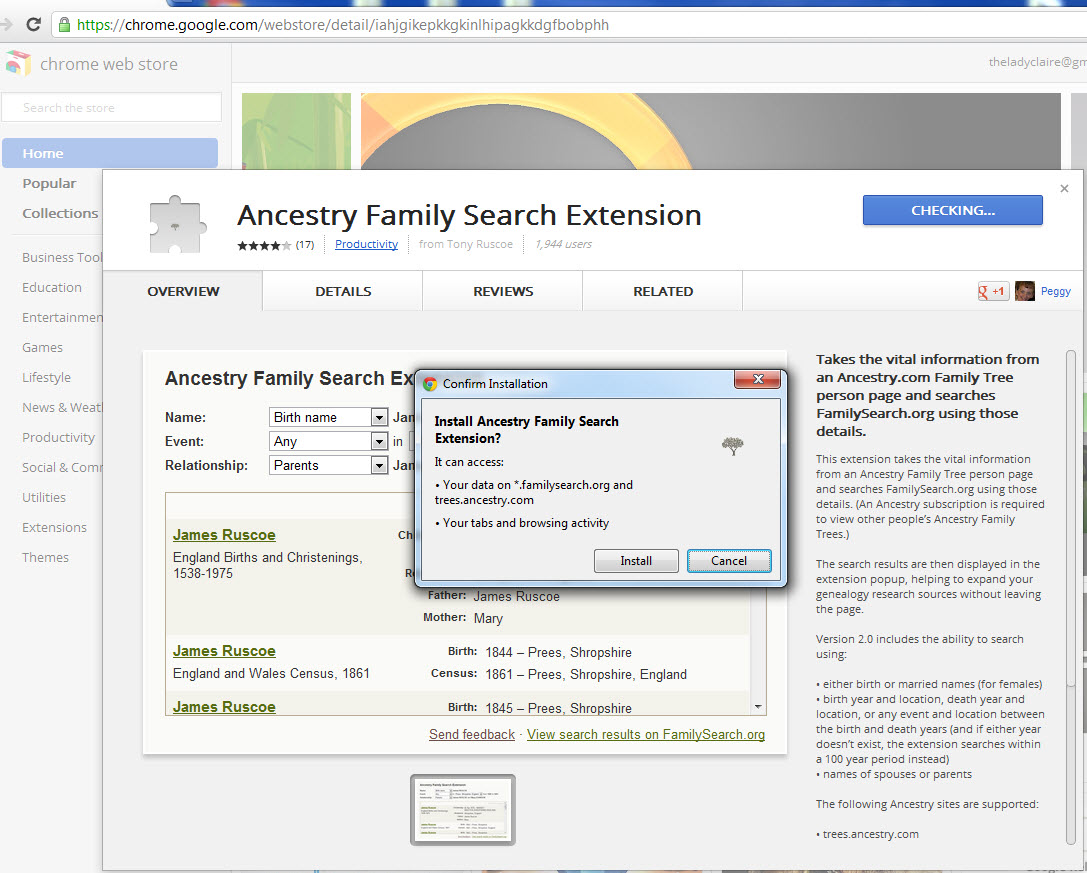Click the Google +1 button
The width and height of the screenshot is (1087, 873).
[992, 290]
